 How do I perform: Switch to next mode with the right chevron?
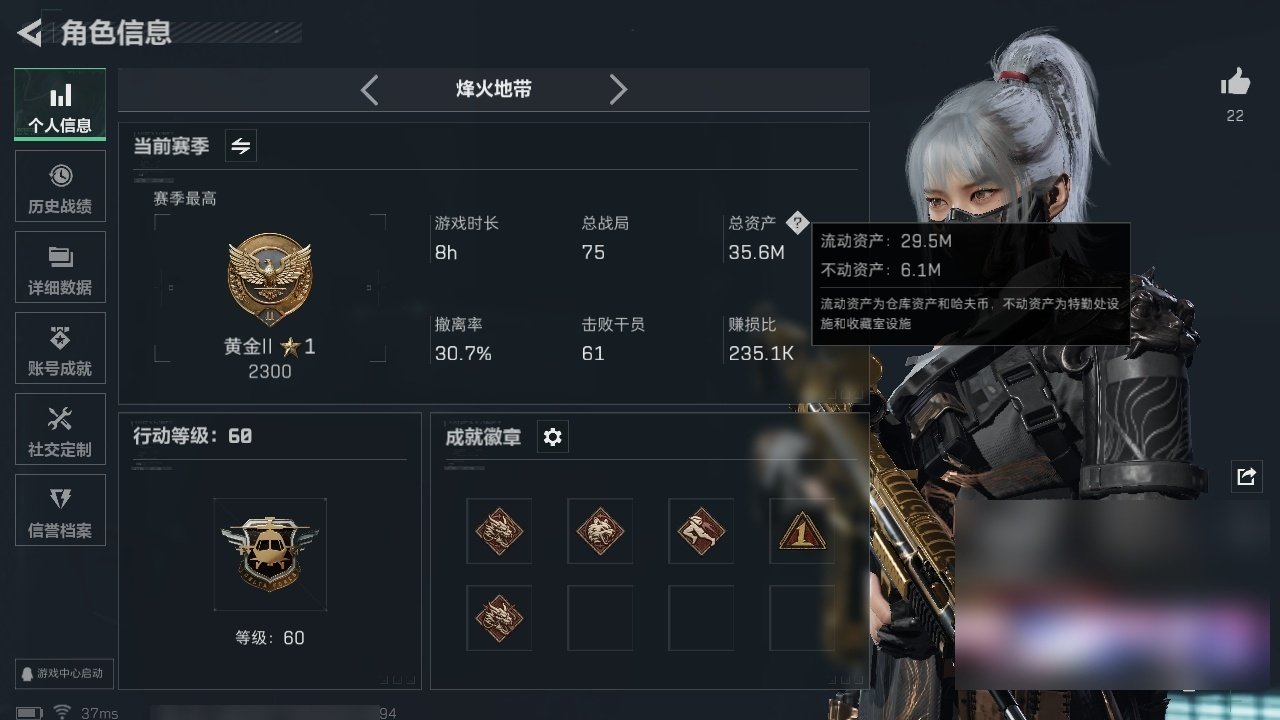click(618, 90)
